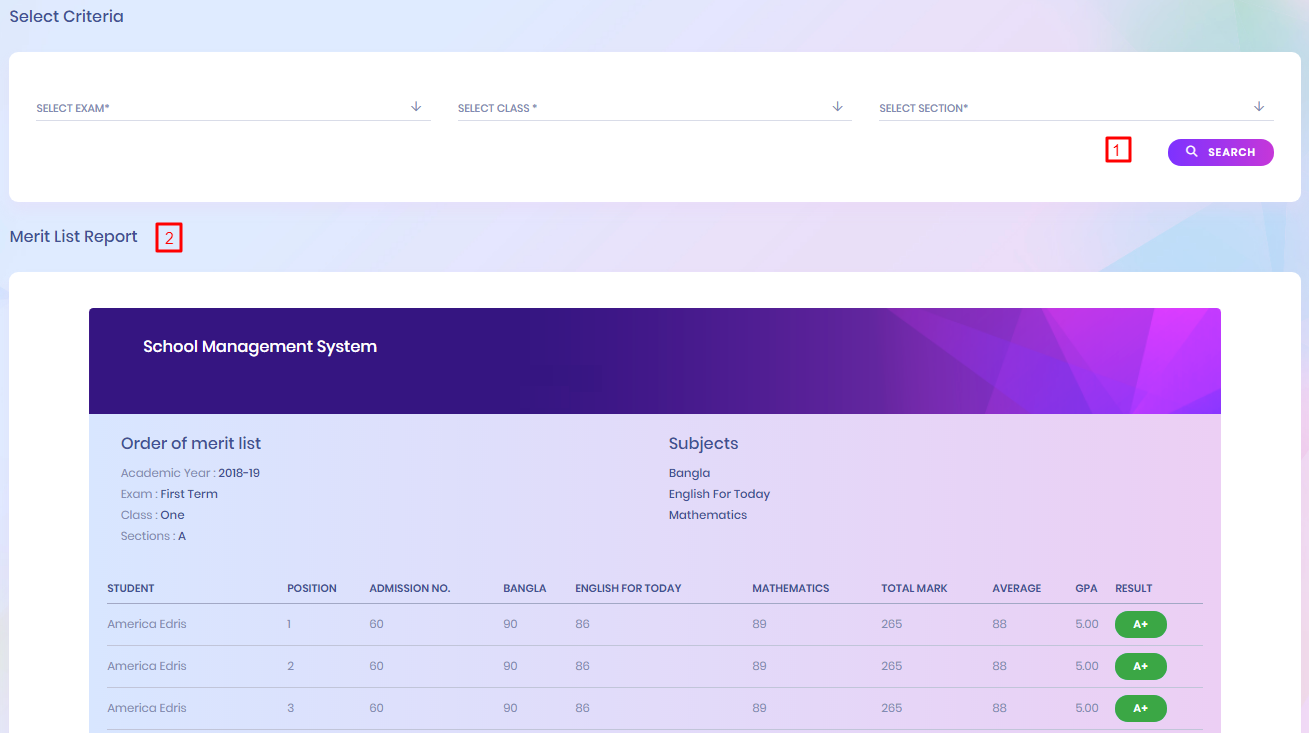Screen dimensions: 1309x733
Task: Click the A+ badge in position 2 row
Action: 1140,666
